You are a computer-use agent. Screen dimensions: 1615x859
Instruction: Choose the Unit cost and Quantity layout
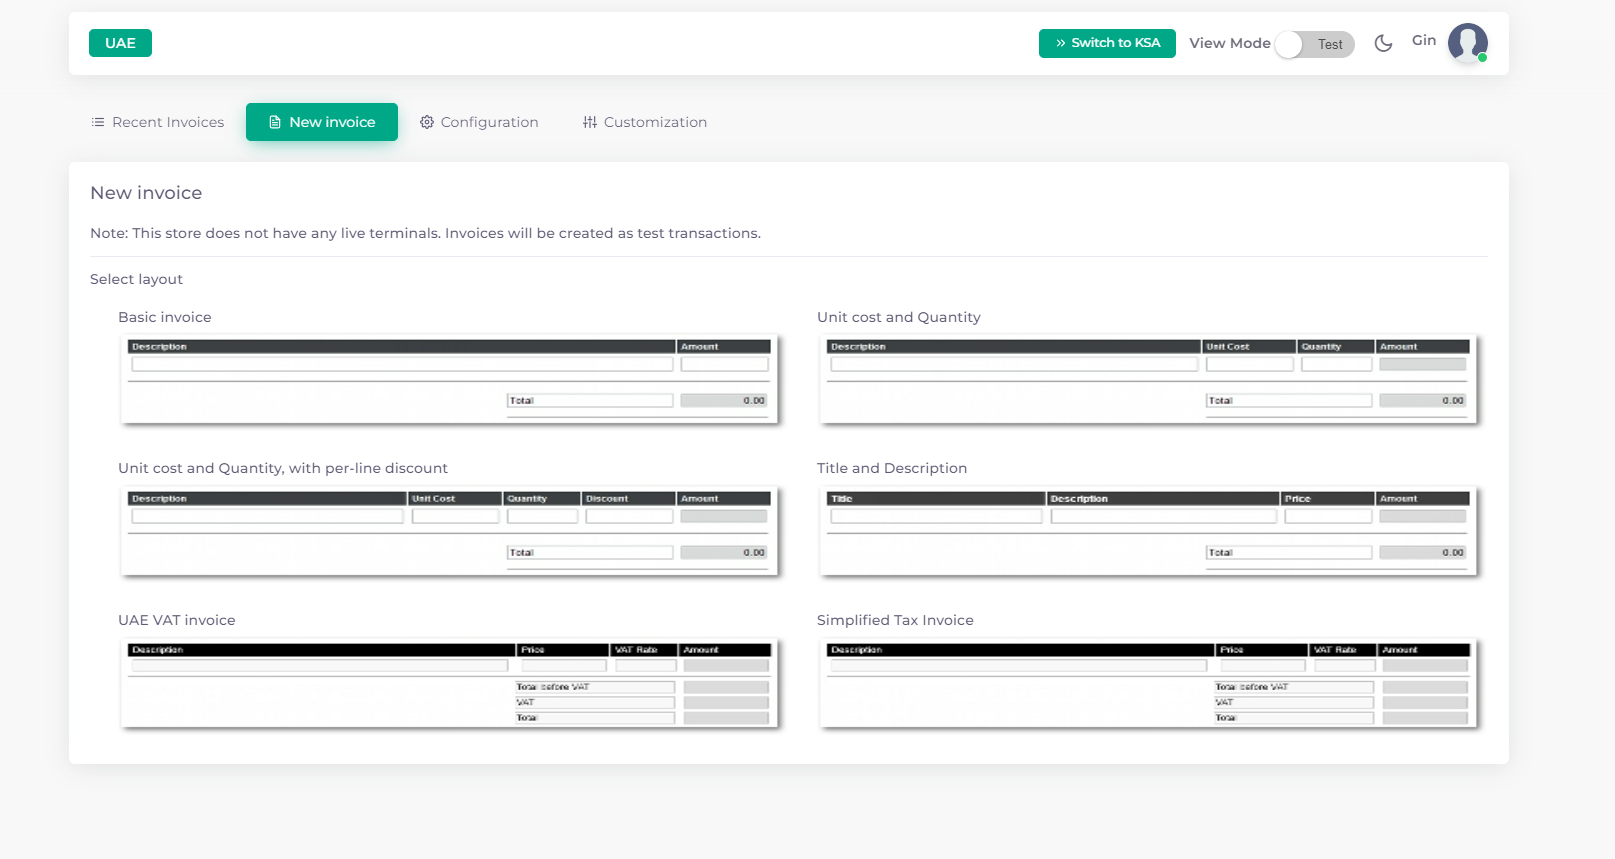coord(1148,379)
